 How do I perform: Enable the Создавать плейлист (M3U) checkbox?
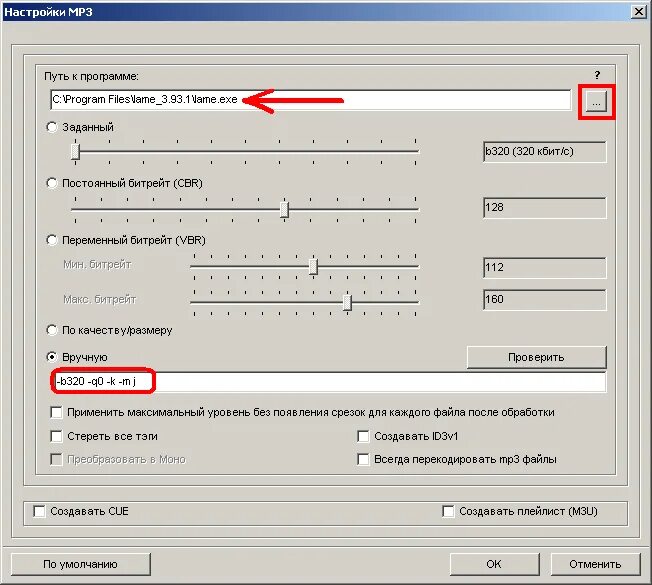tap(448, 511)
